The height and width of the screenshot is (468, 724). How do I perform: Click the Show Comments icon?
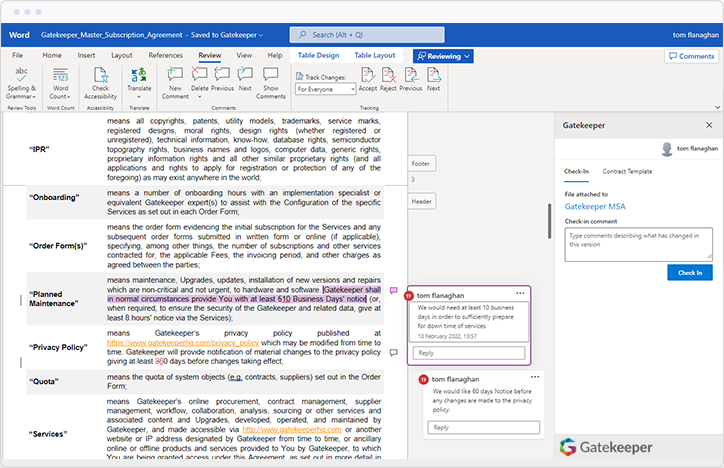coord(270,80)
